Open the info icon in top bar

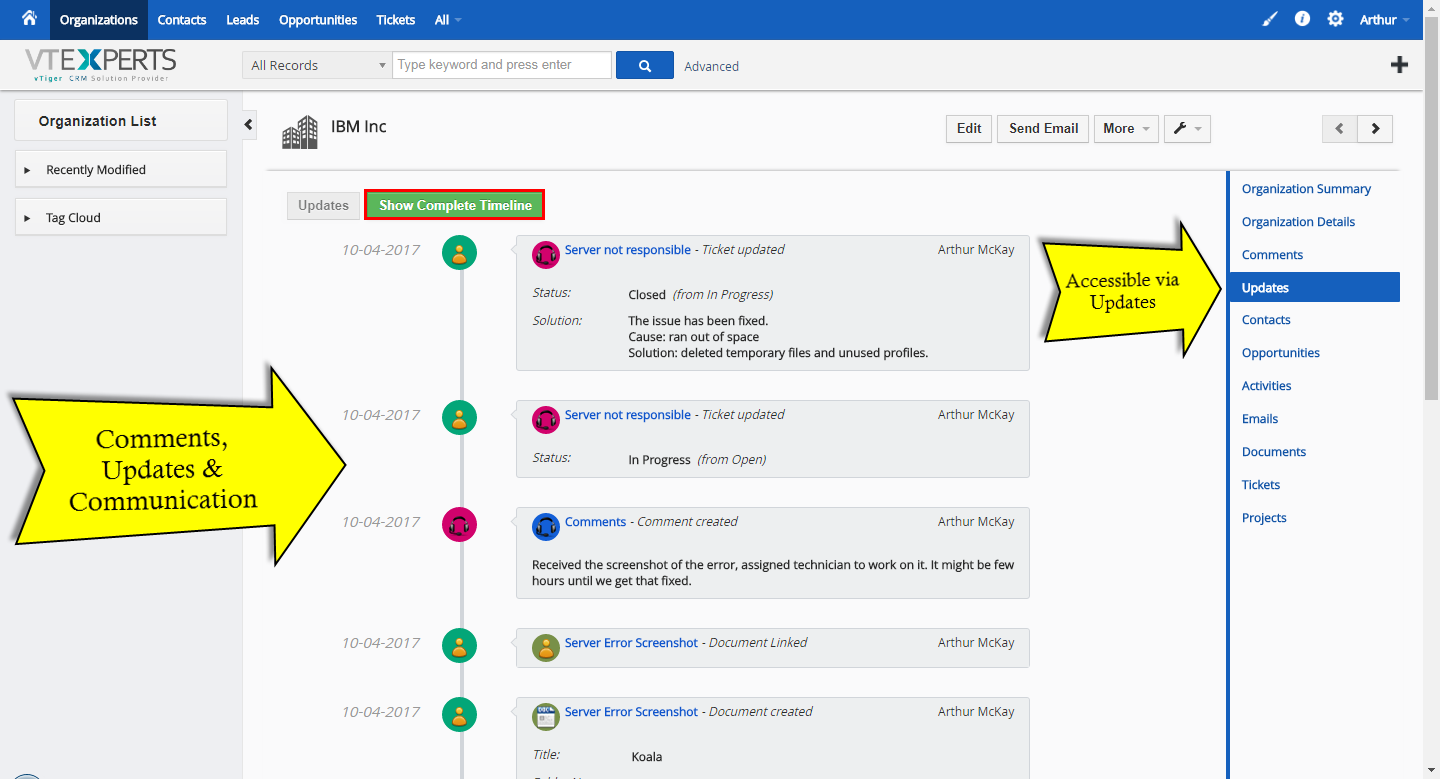point(1302,19)
